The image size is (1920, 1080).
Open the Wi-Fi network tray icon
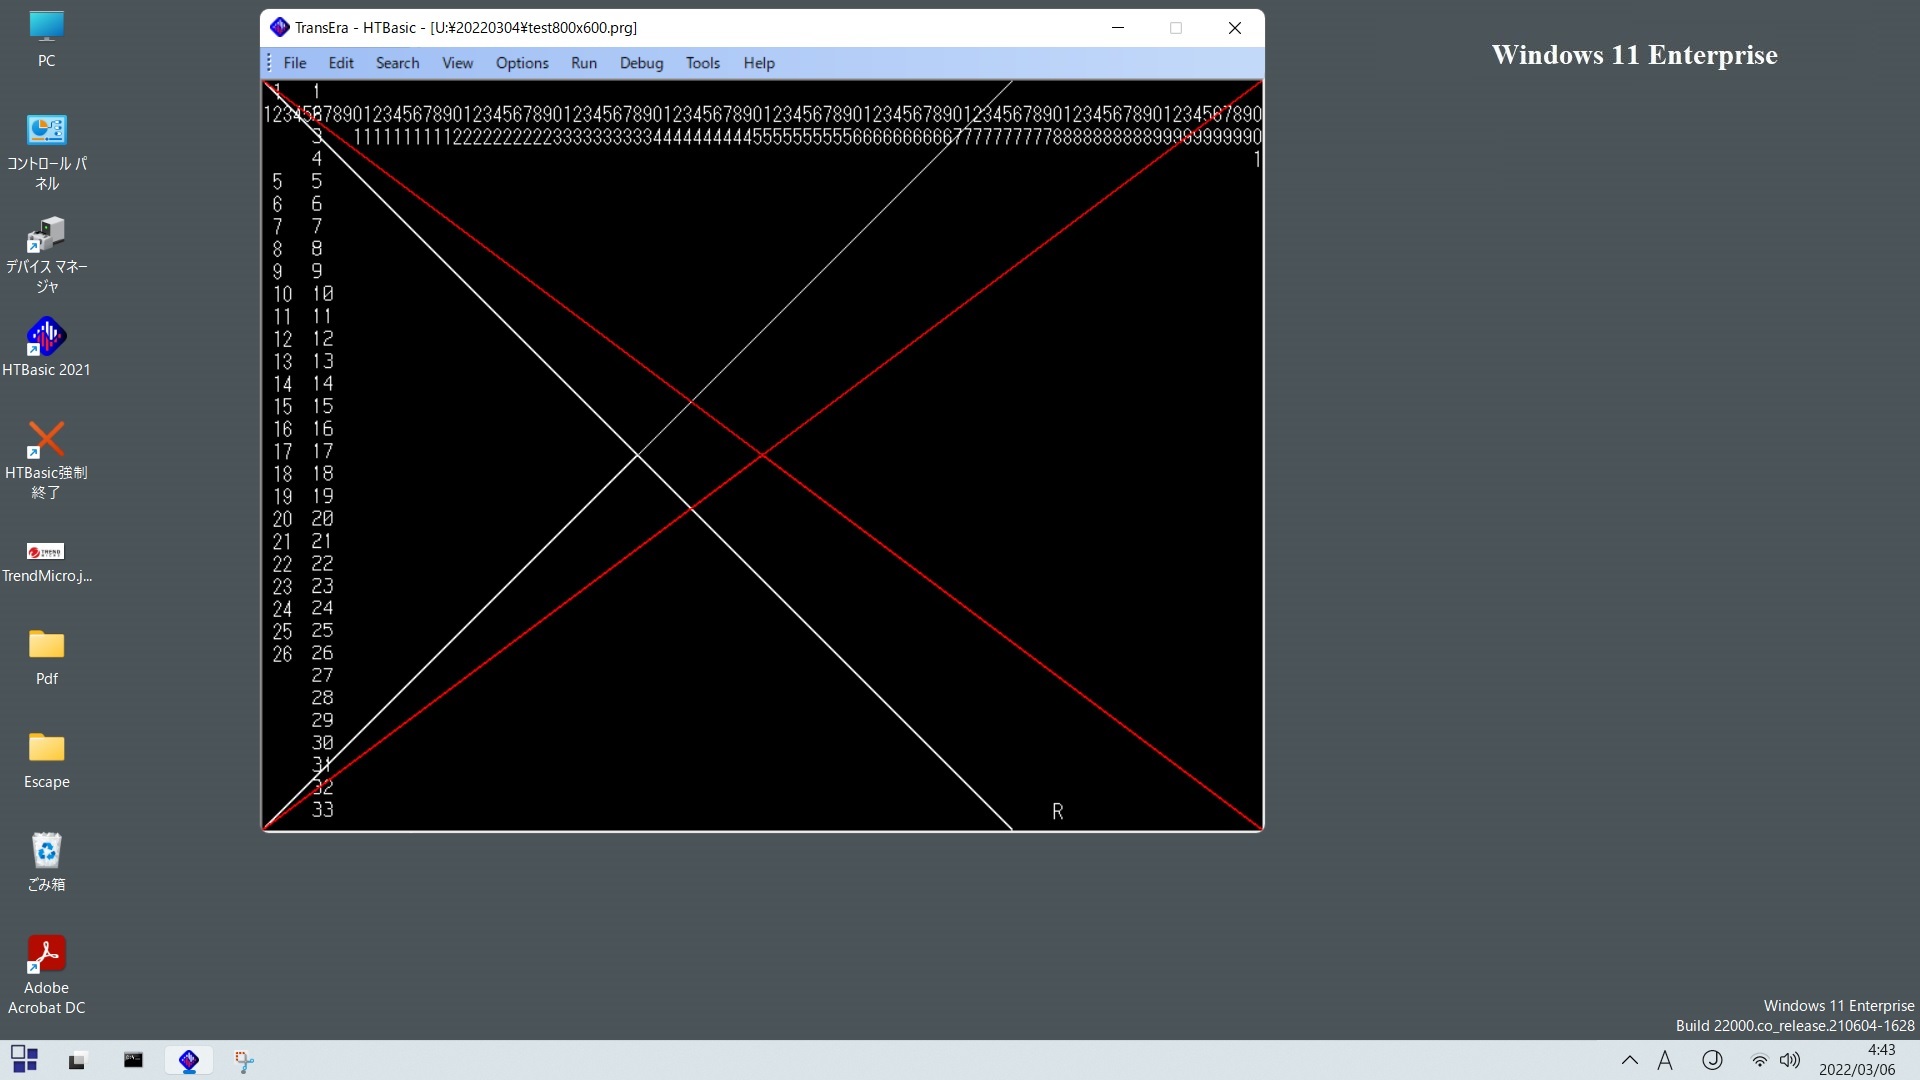[1759, 1060]
